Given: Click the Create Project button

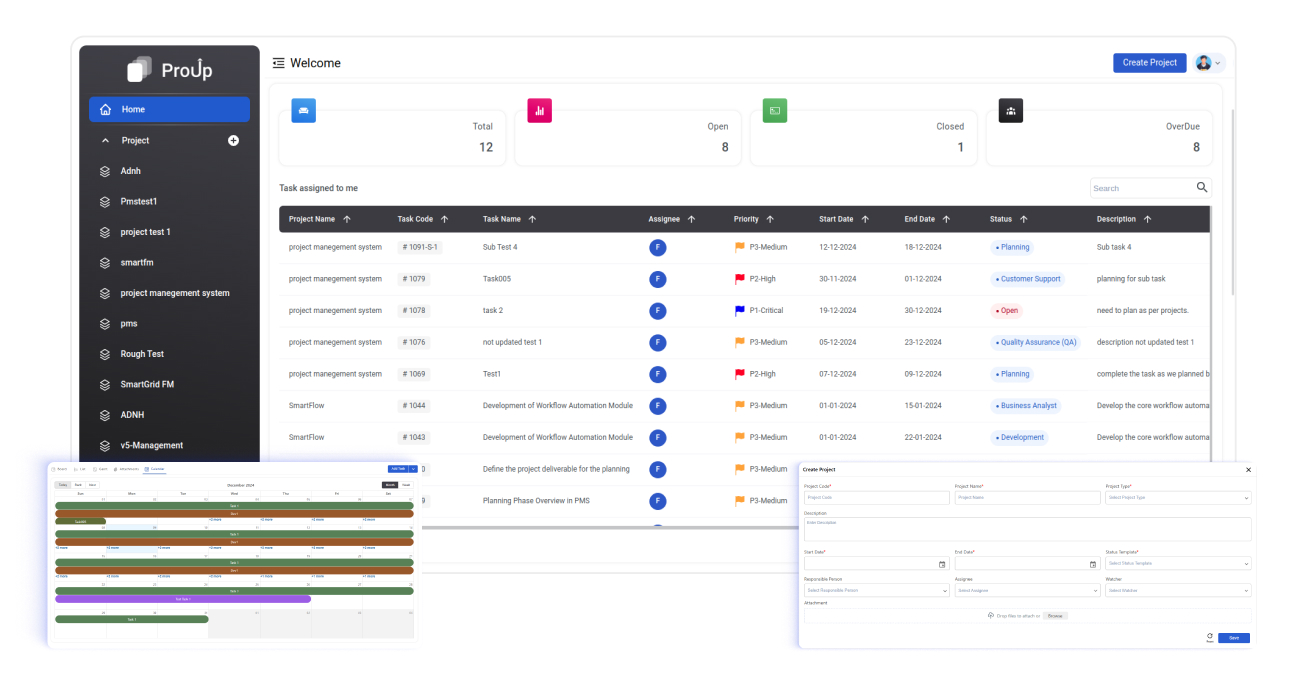Looking at the screenshot, I should coord(1149,63).
